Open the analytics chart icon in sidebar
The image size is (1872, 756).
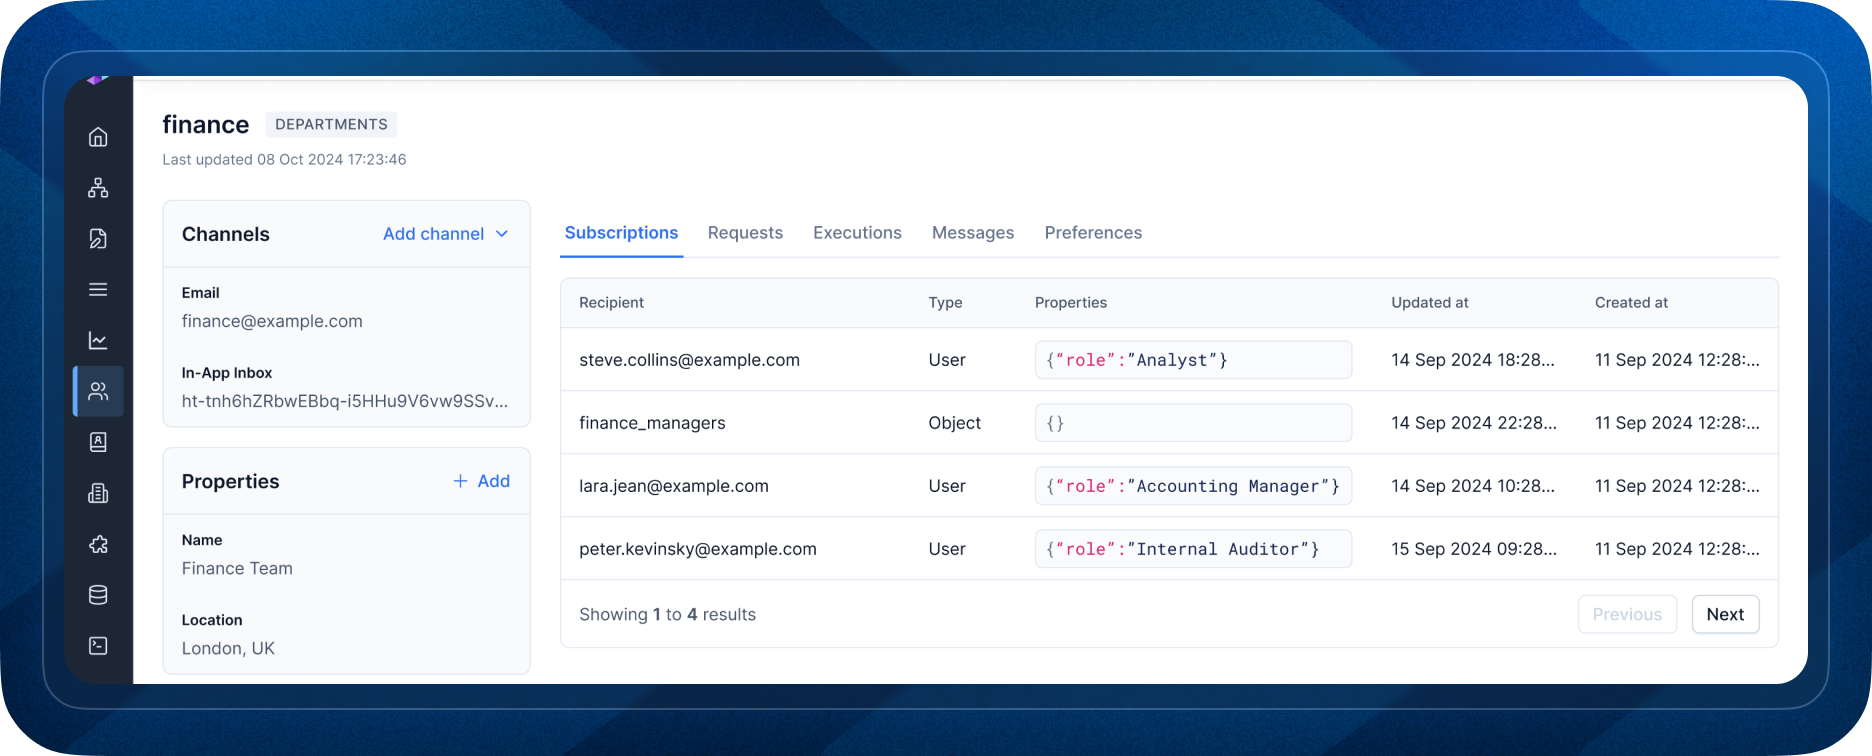98,341
